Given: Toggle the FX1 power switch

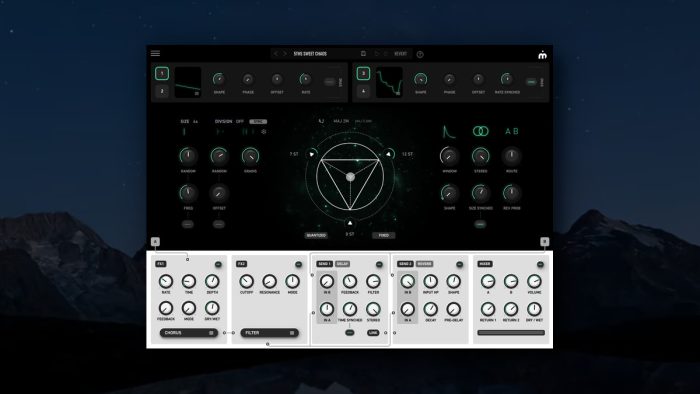Looking at the screenshot, I should 218,264.
